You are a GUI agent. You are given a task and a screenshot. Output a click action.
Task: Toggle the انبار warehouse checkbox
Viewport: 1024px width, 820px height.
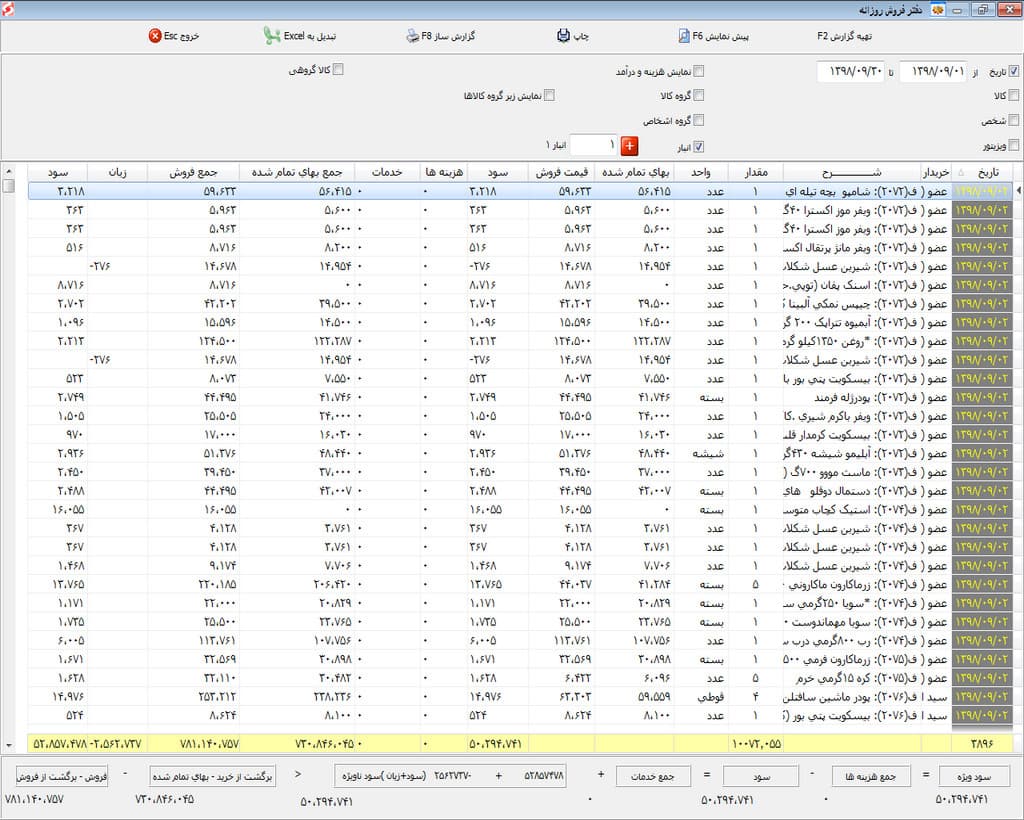699,146
